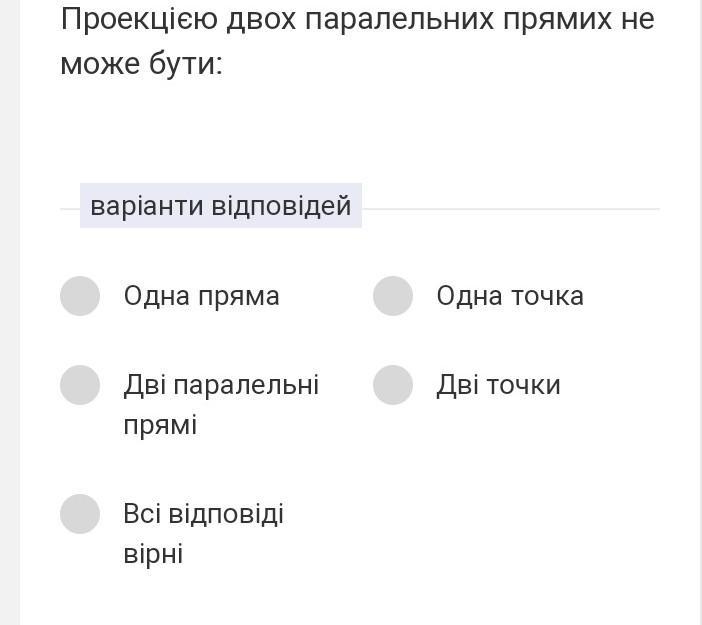Click the word "точка" in "Одна точка"

(547, 296)
